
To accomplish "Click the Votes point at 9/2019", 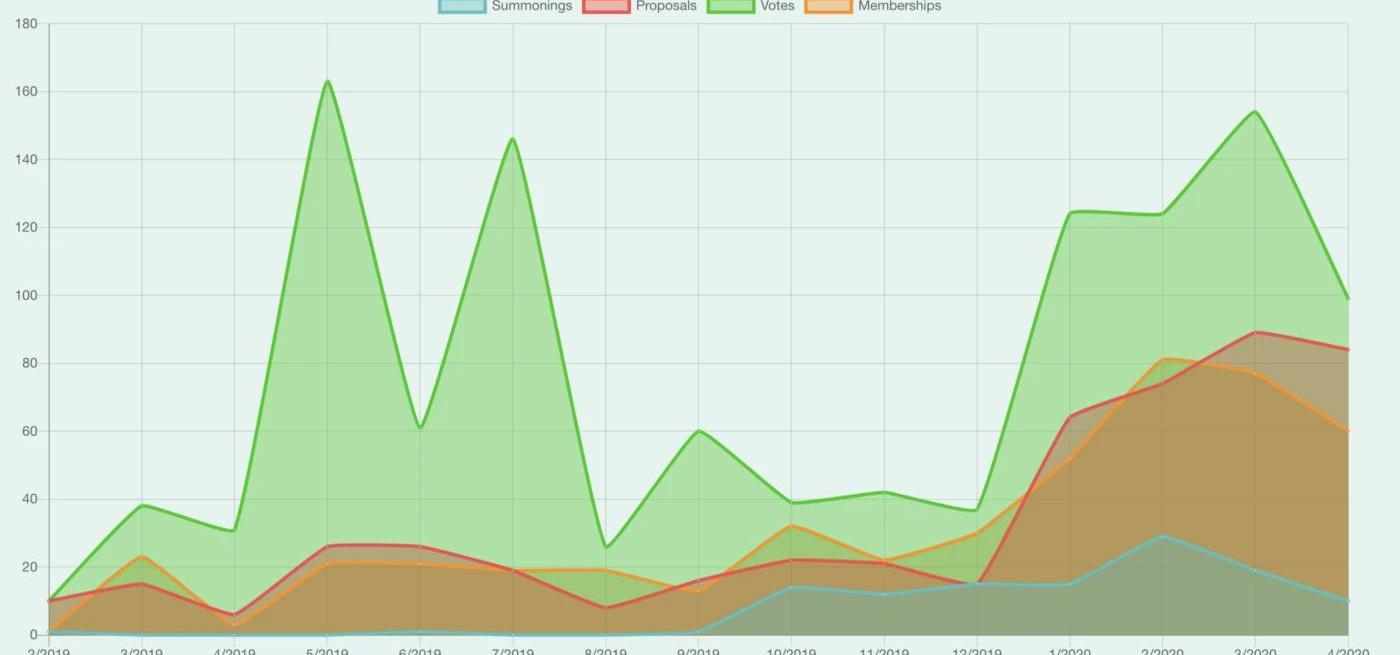I will (699, 431).
